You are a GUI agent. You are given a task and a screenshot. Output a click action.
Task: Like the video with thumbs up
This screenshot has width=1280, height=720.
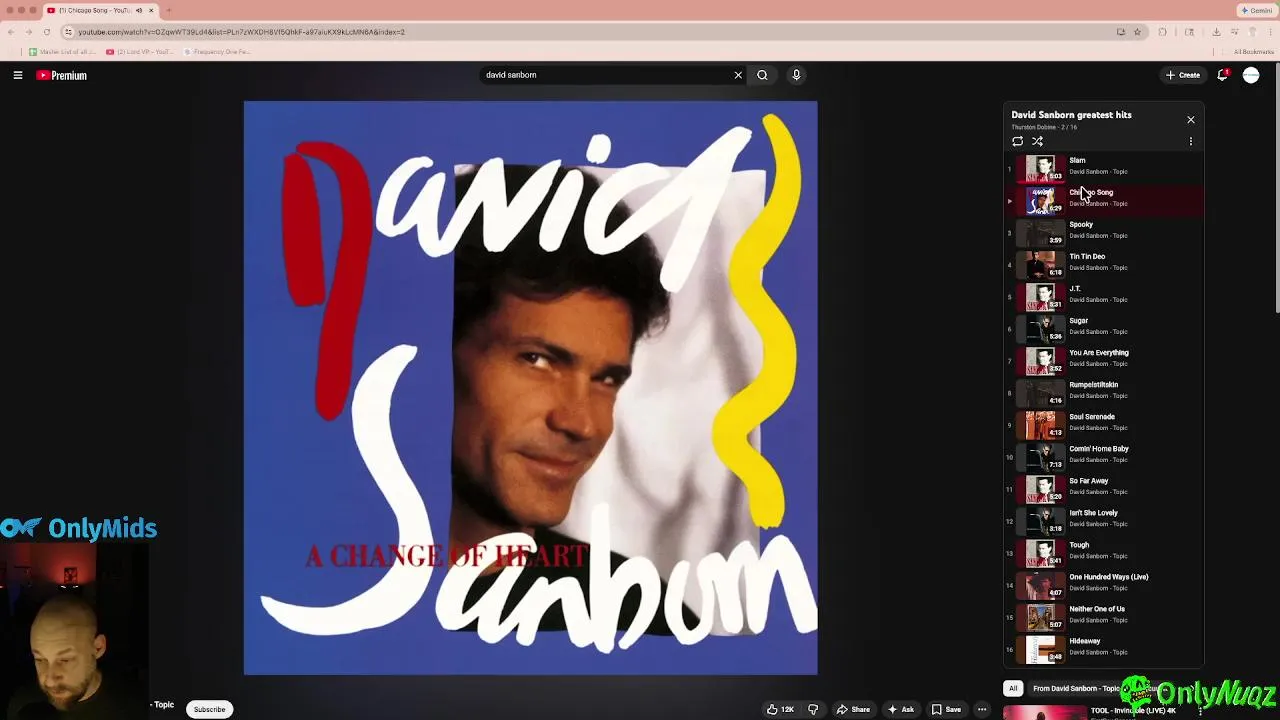pos(780,709)
